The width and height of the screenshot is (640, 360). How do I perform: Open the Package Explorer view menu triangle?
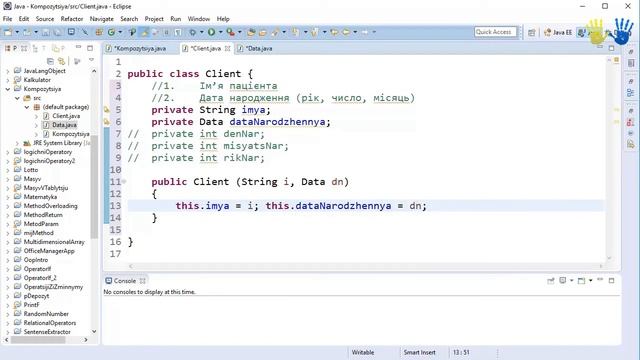pyautogui.click(x=91, y=60)
